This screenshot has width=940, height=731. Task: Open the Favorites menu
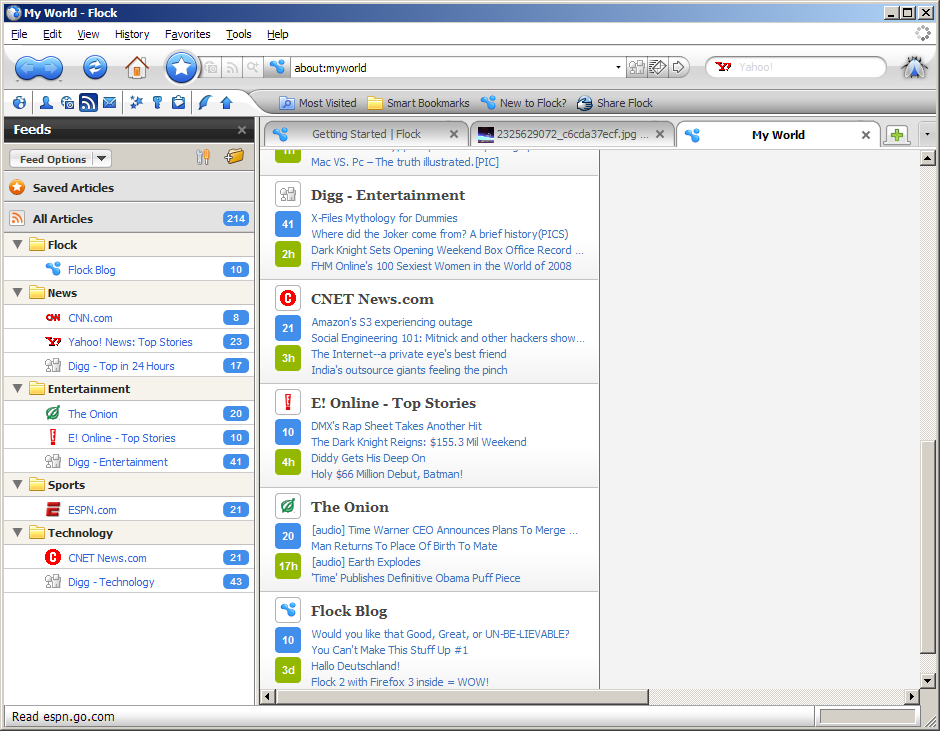click(x=188, y=34)
